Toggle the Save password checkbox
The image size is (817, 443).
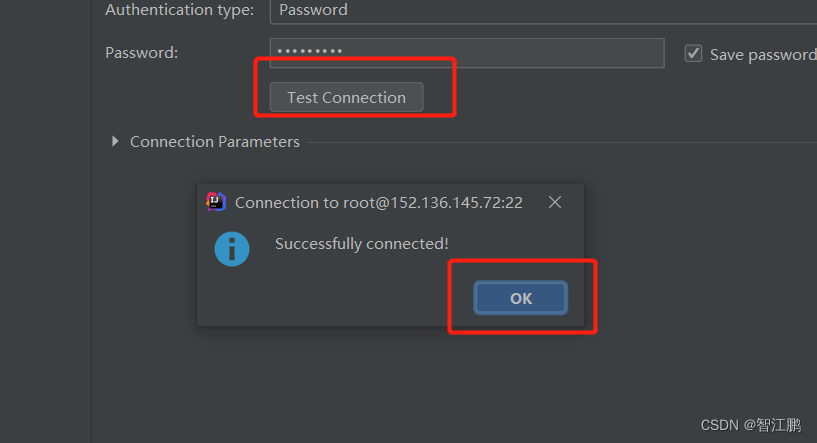(x=693, y=53)
